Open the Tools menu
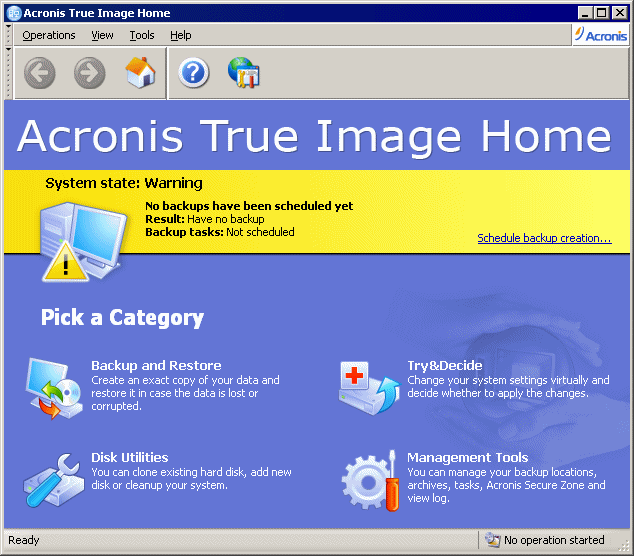Image resolution: width=634 pixels, height=556 pixels. pos(142,35)
